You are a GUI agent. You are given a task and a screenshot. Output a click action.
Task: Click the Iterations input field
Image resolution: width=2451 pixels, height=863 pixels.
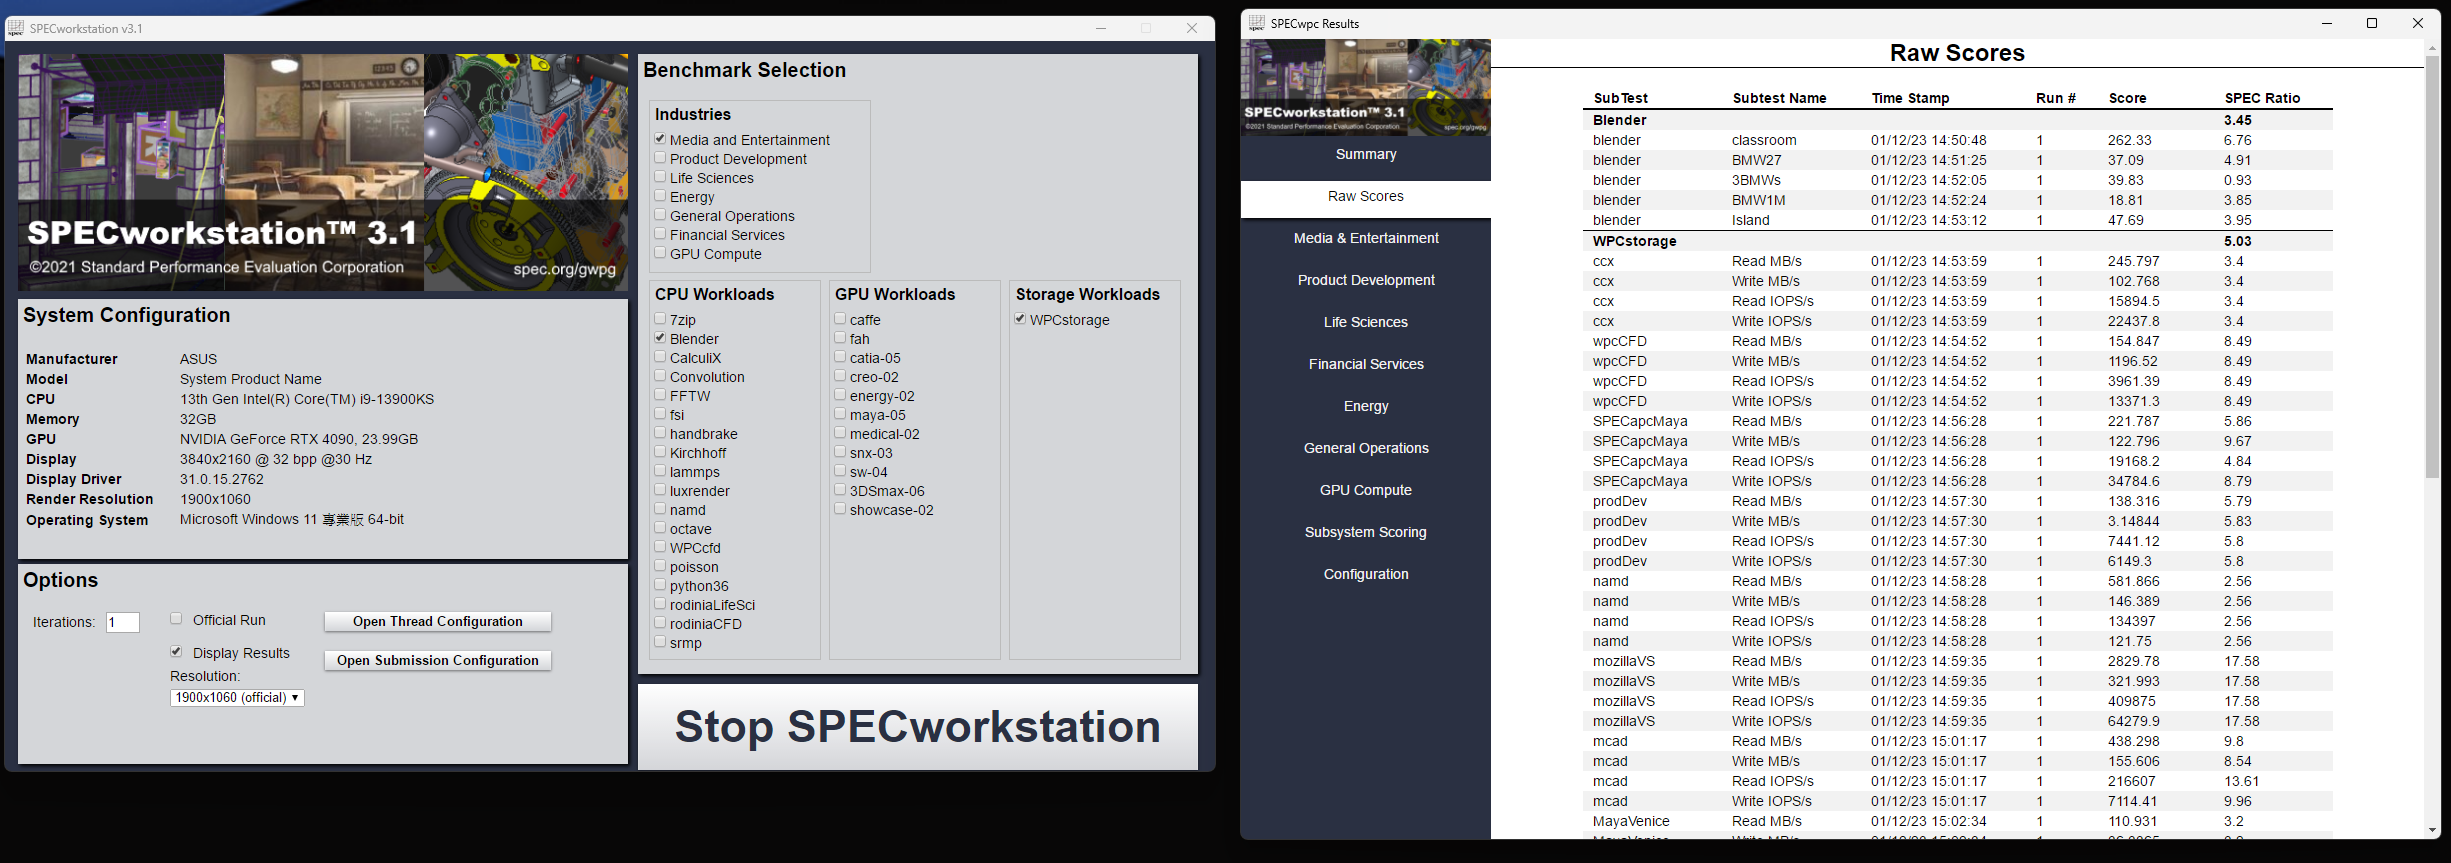[122, 622]
